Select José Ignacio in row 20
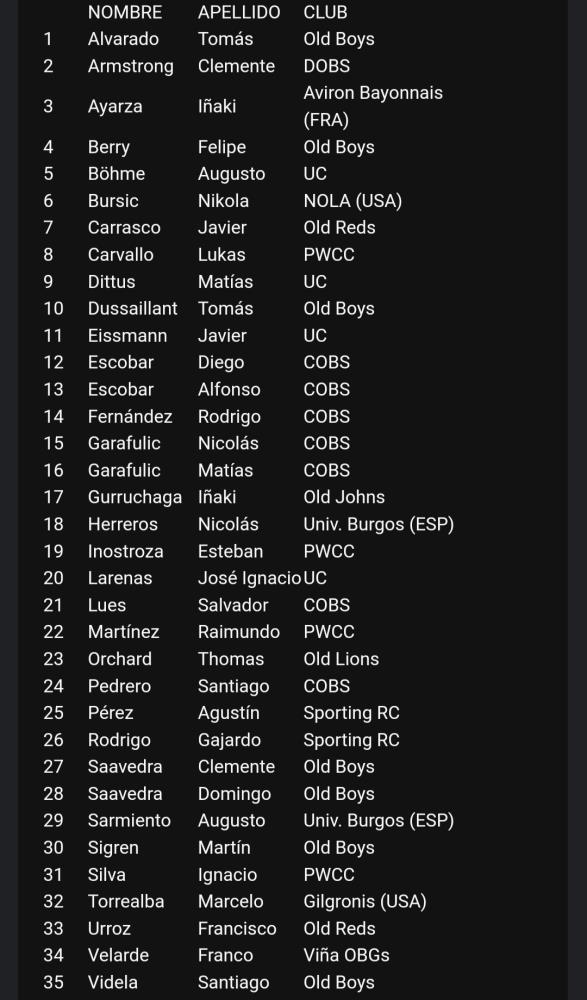The image size is (587, 1000). (249, 578)
